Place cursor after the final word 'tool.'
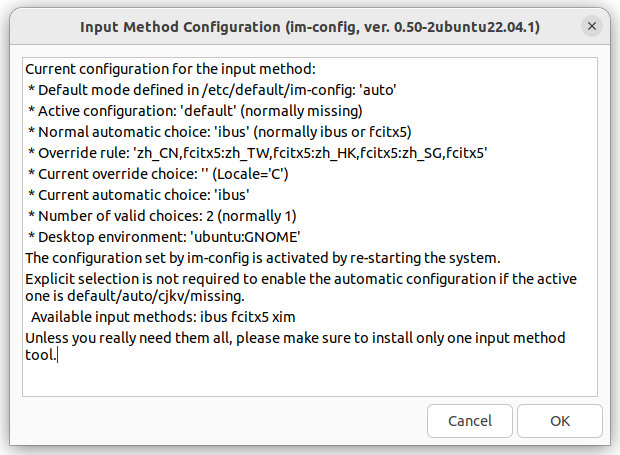620x455 pixels. point(58,355)
